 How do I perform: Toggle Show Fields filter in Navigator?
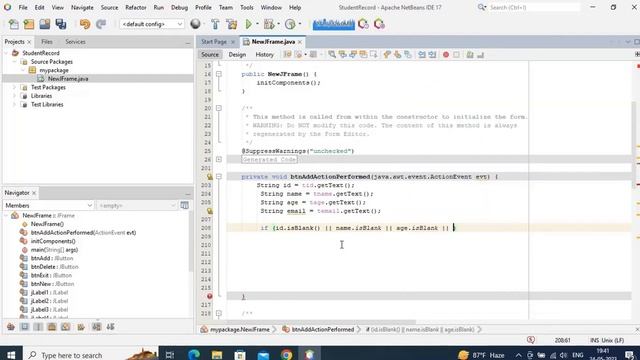24,327
